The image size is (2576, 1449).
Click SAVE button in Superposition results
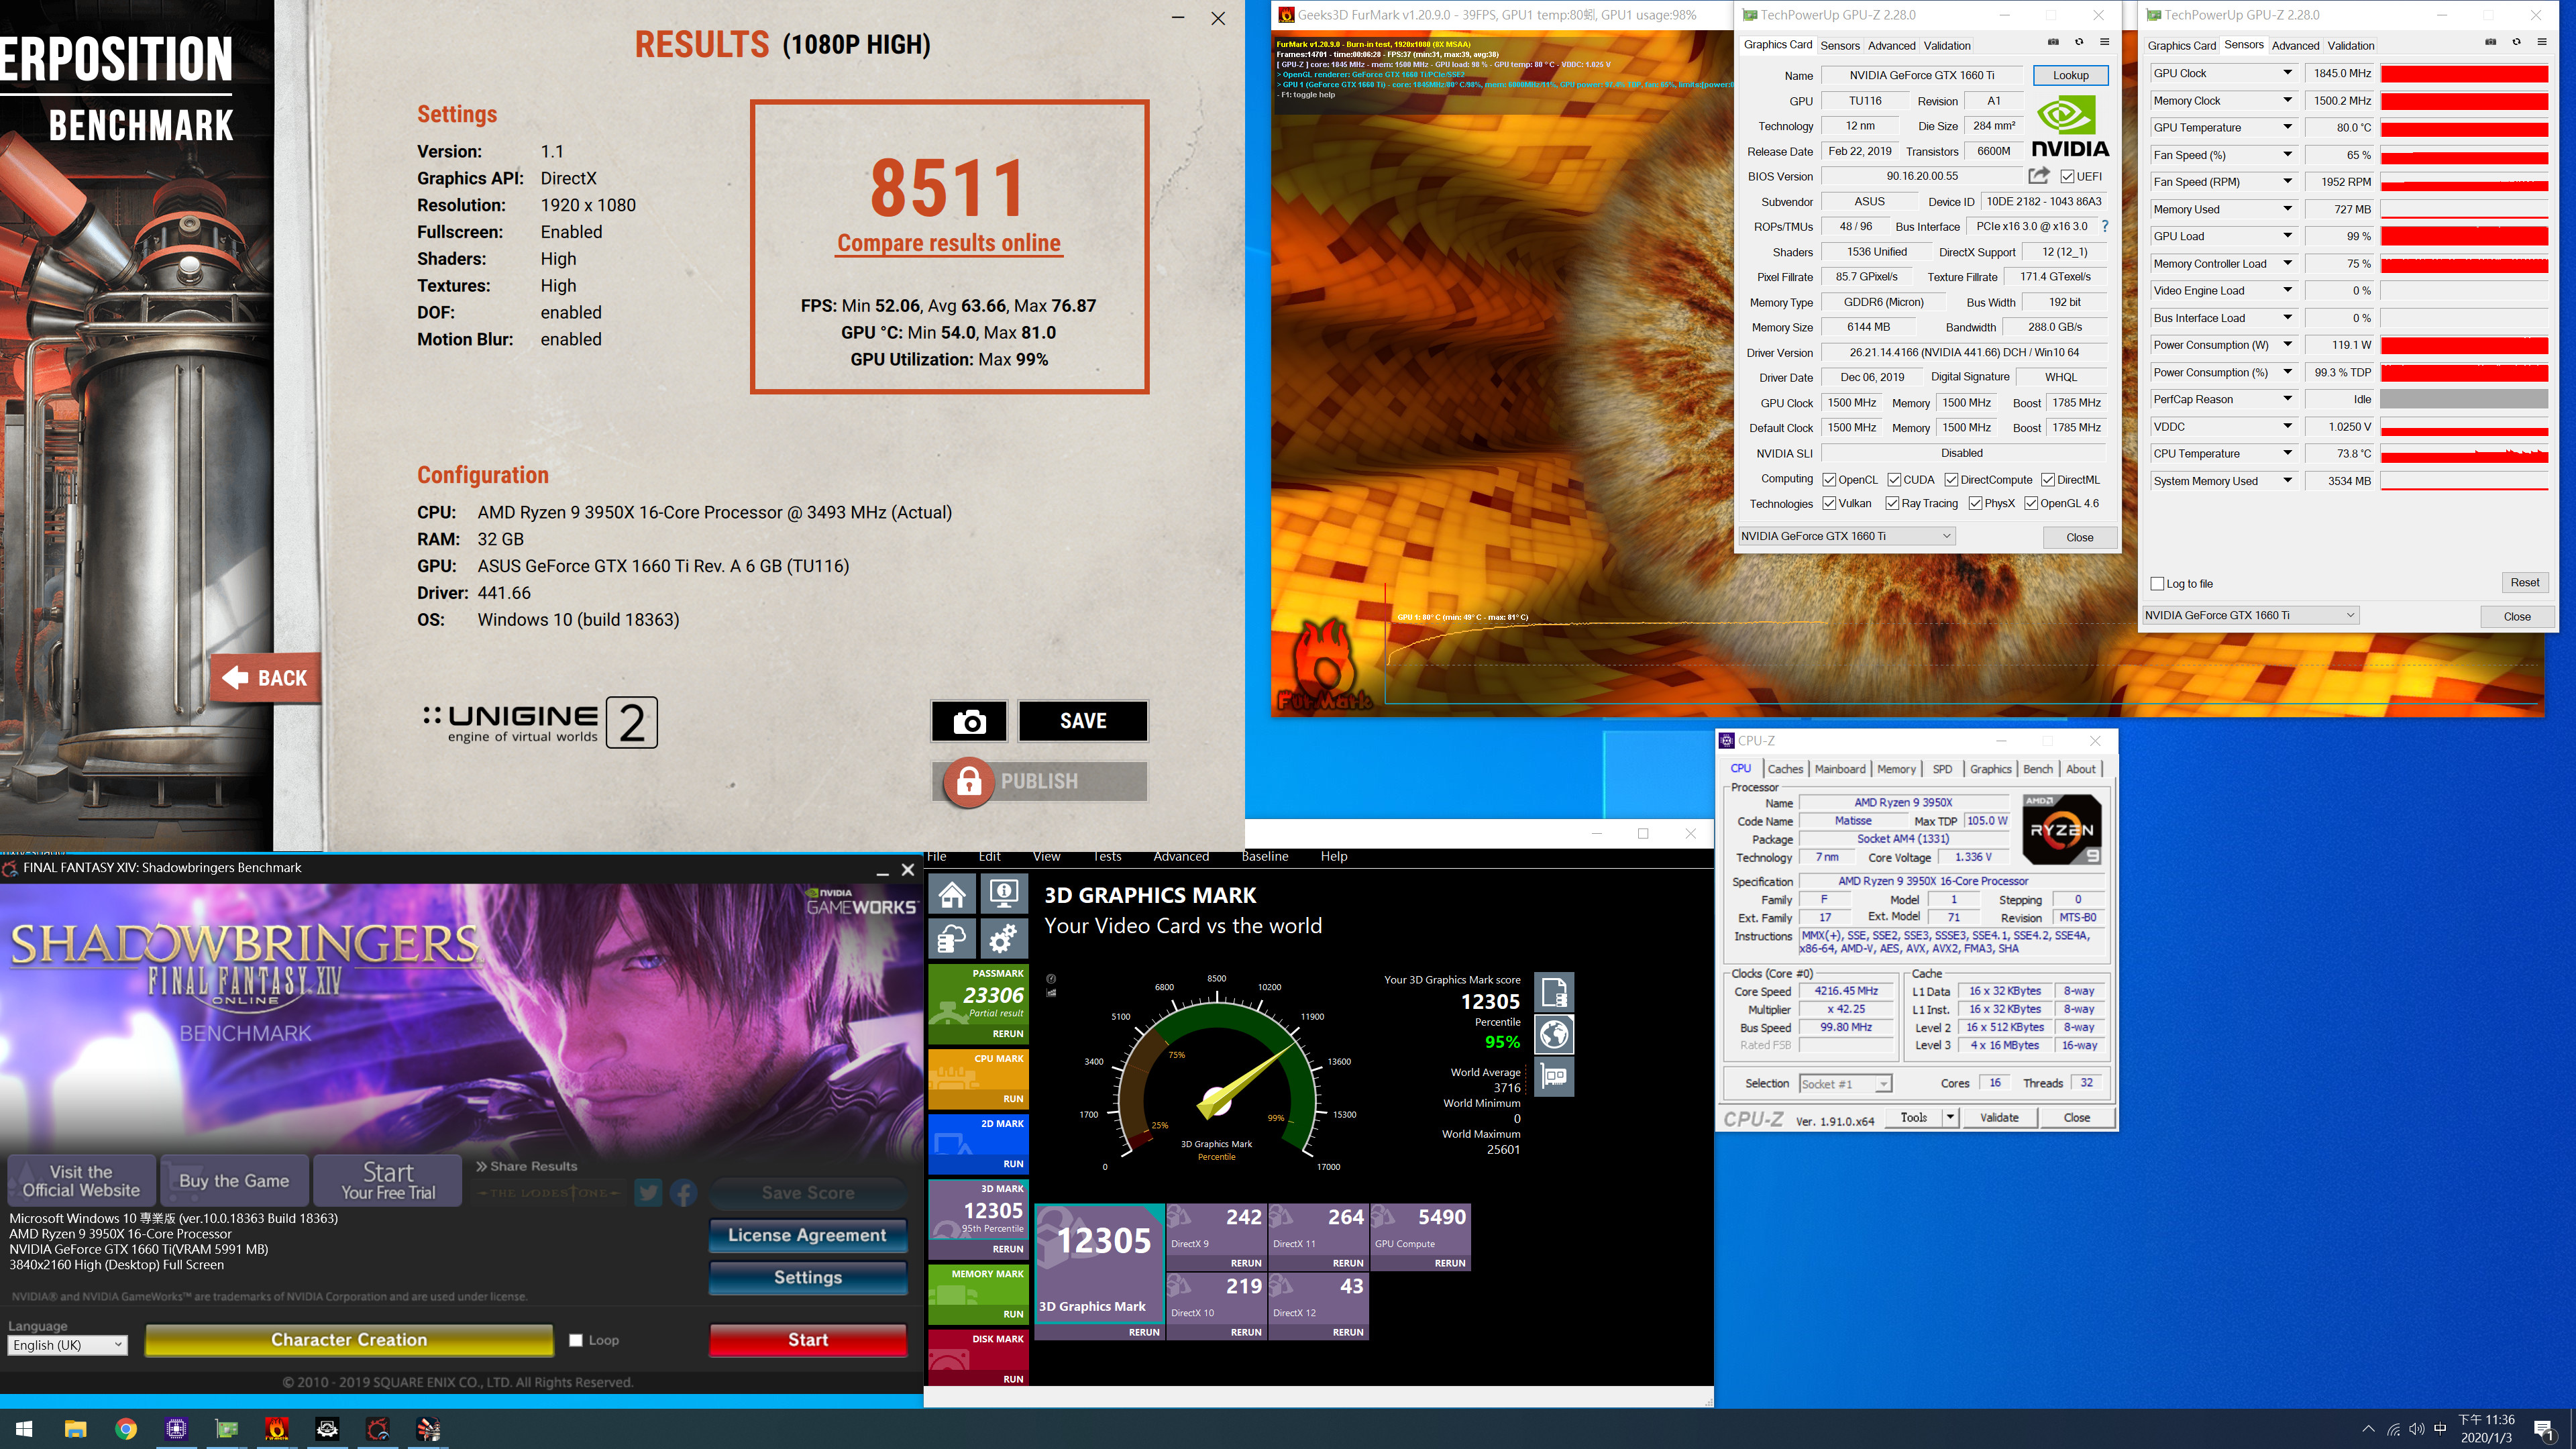1083,721
